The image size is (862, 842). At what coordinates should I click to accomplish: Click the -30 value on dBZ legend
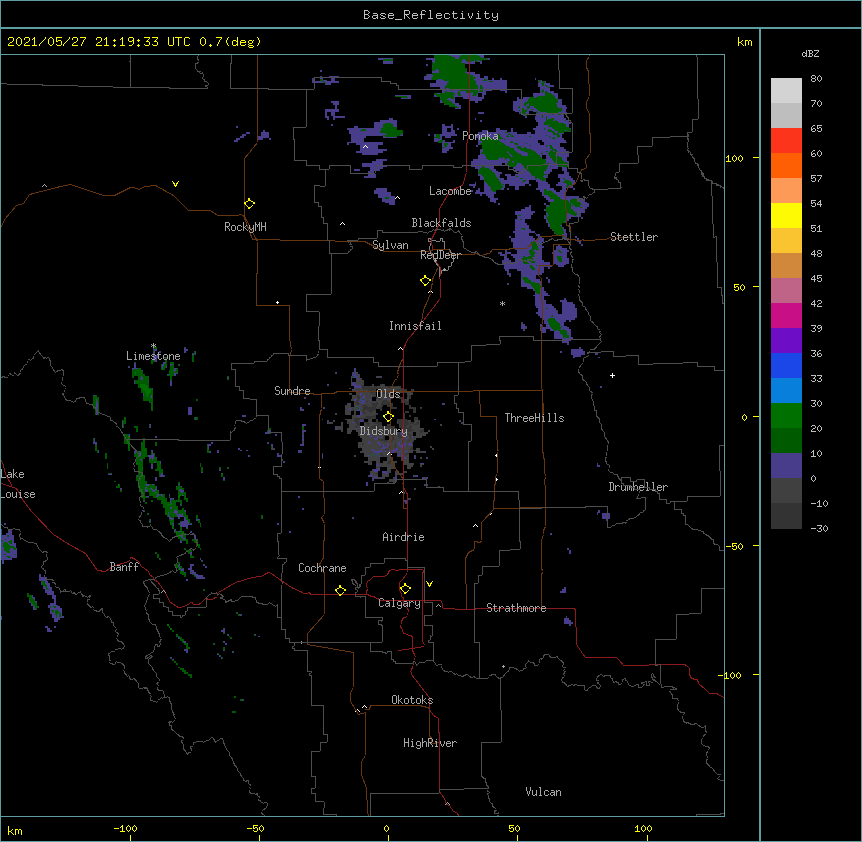(x=819, y=528)
